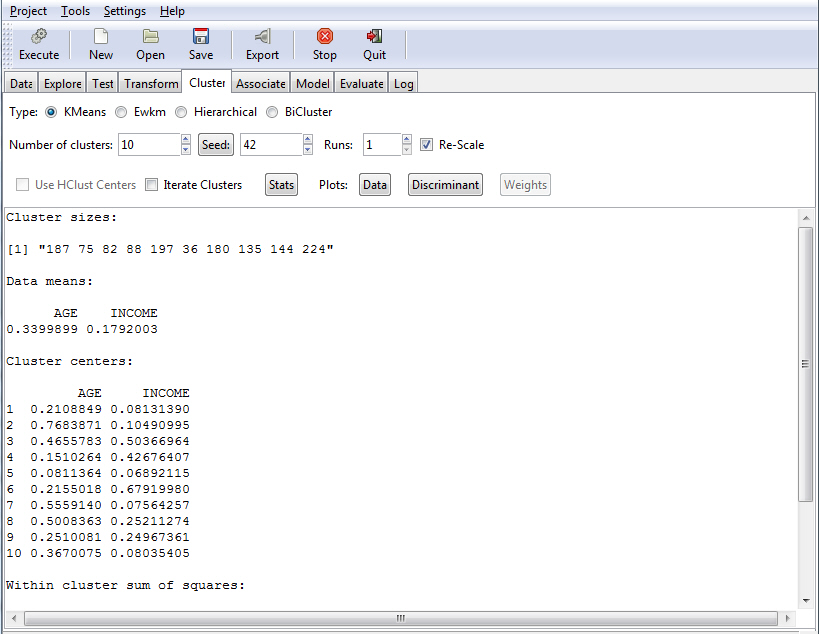Export results with the Export icon

pyautogui.click(x=262, y=36)
